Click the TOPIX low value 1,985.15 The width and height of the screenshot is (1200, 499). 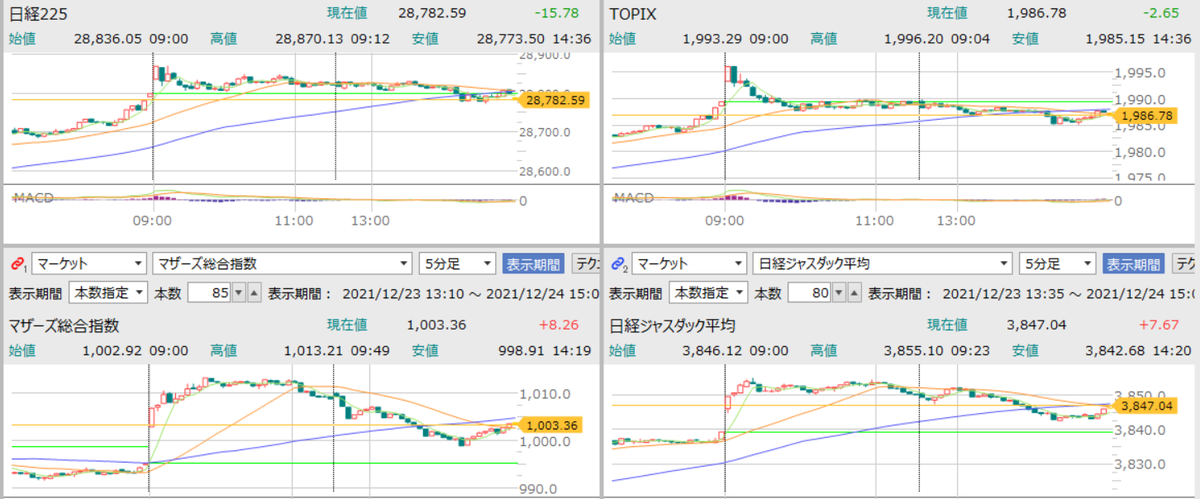[1115, 39]
